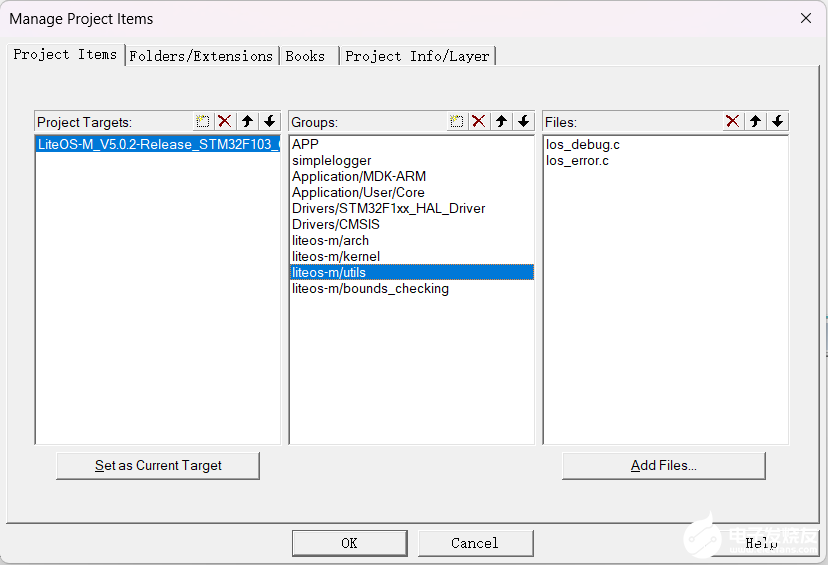Select file los_error.c
Viewport: 828px width, 565px height.
tap(666, 161)
